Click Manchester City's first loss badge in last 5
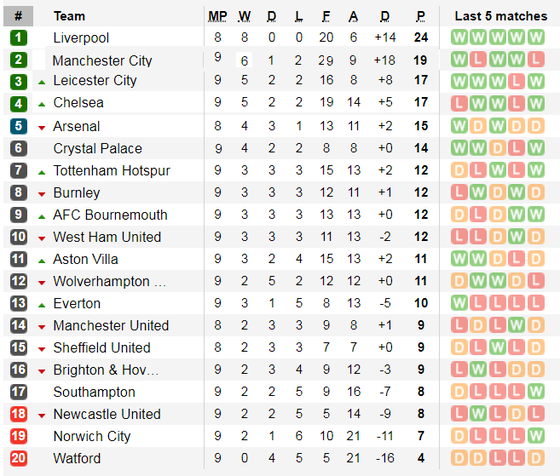The width and height of the screenshot is (560, 476). [478, 60]
